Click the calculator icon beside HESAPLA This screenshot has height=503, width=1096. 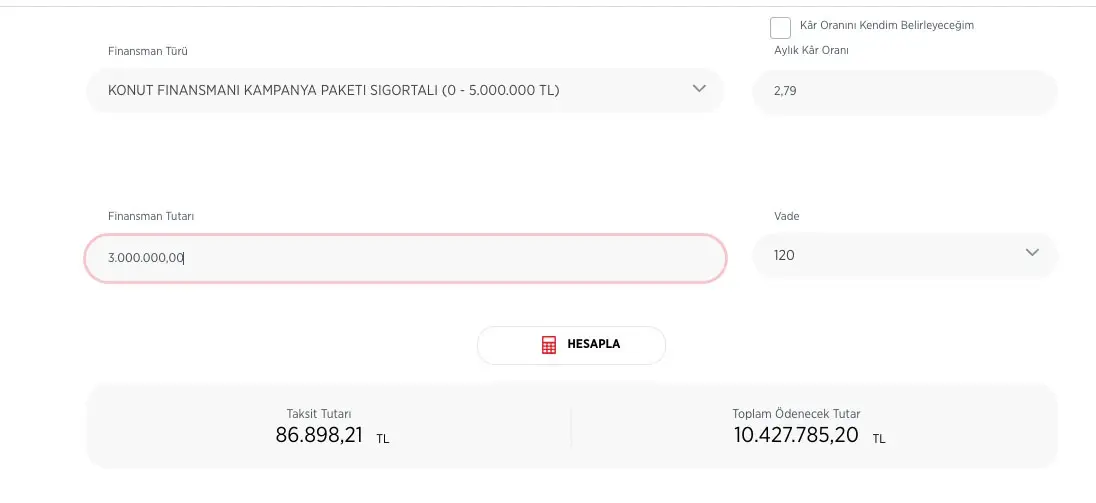548,345
